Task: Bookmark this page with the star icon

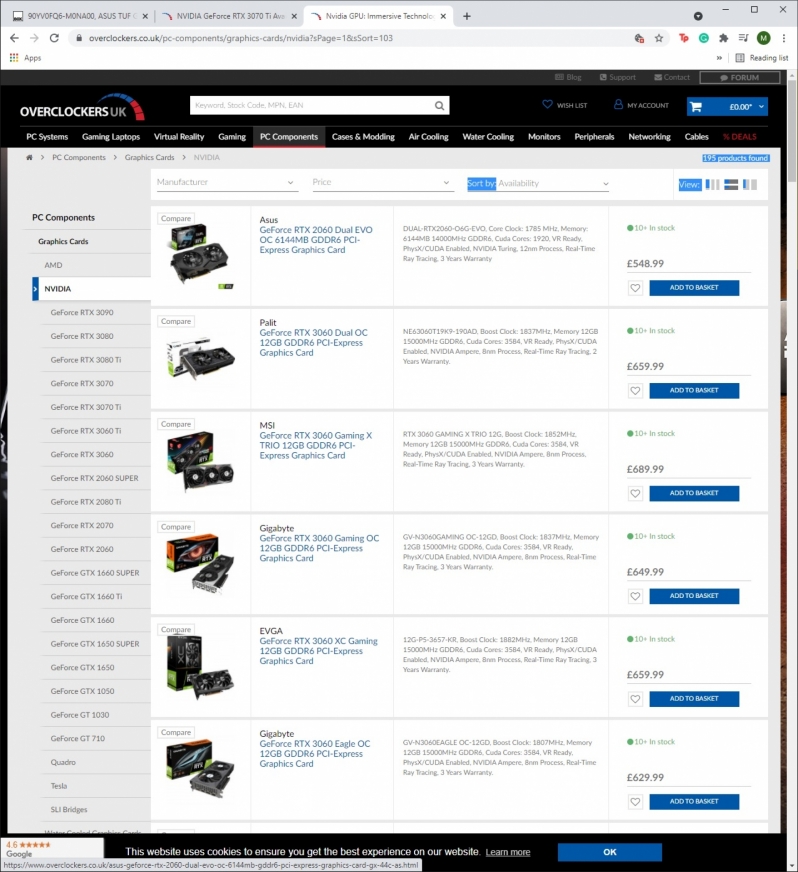Action: pyautogui.click(x=659, y=38)
